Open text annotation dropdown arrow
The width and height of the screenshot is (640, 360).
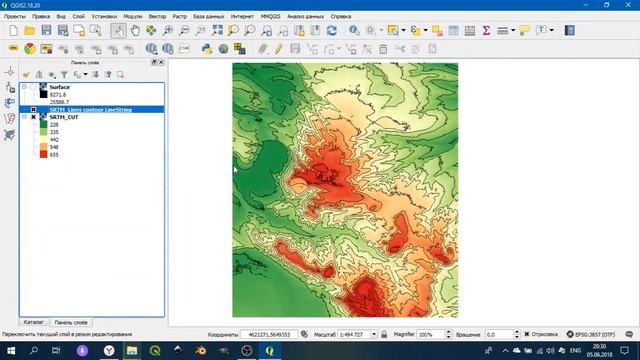click(551, 31)
